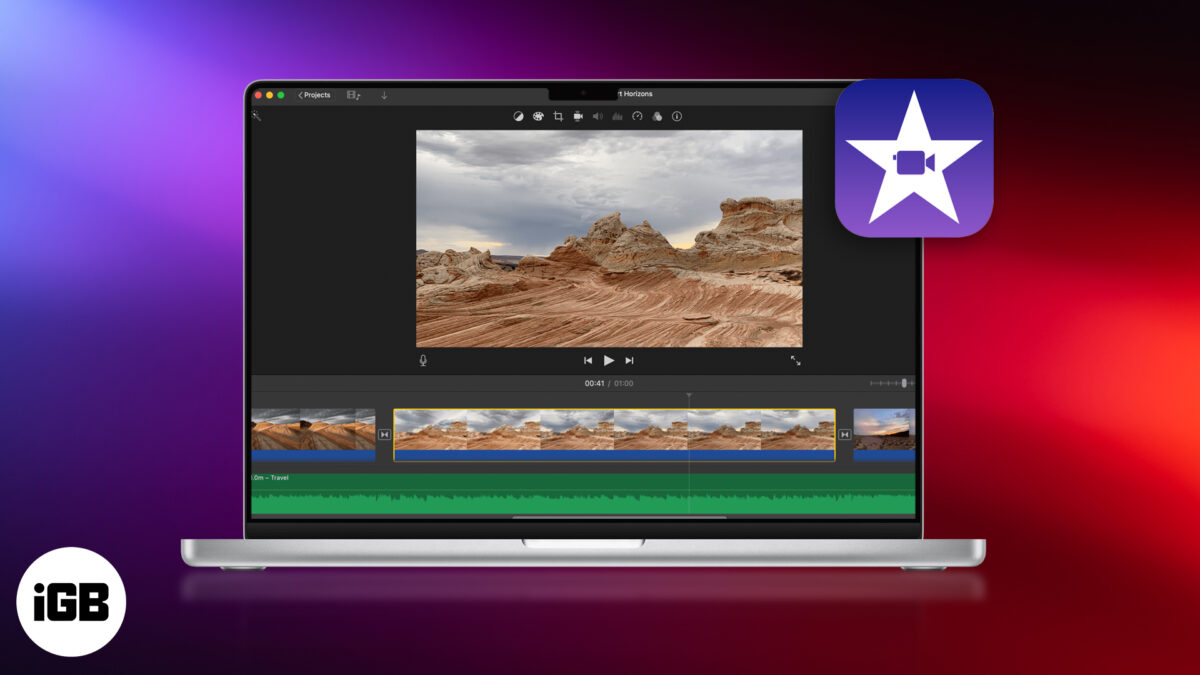Click the Clip Information icon

[676, 116]
